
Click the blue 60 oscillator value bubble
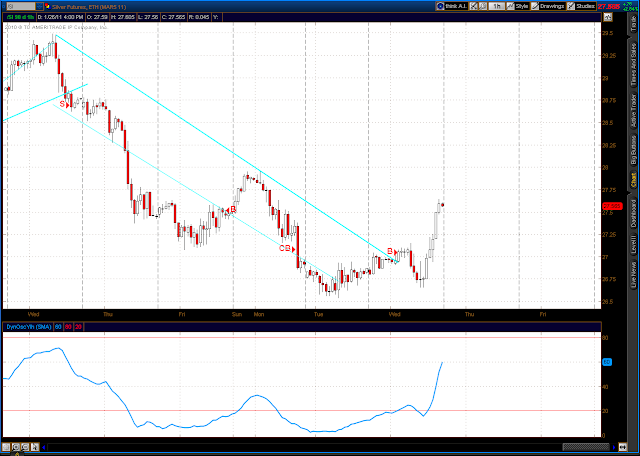pyautogui.click(x=607, y=362)
